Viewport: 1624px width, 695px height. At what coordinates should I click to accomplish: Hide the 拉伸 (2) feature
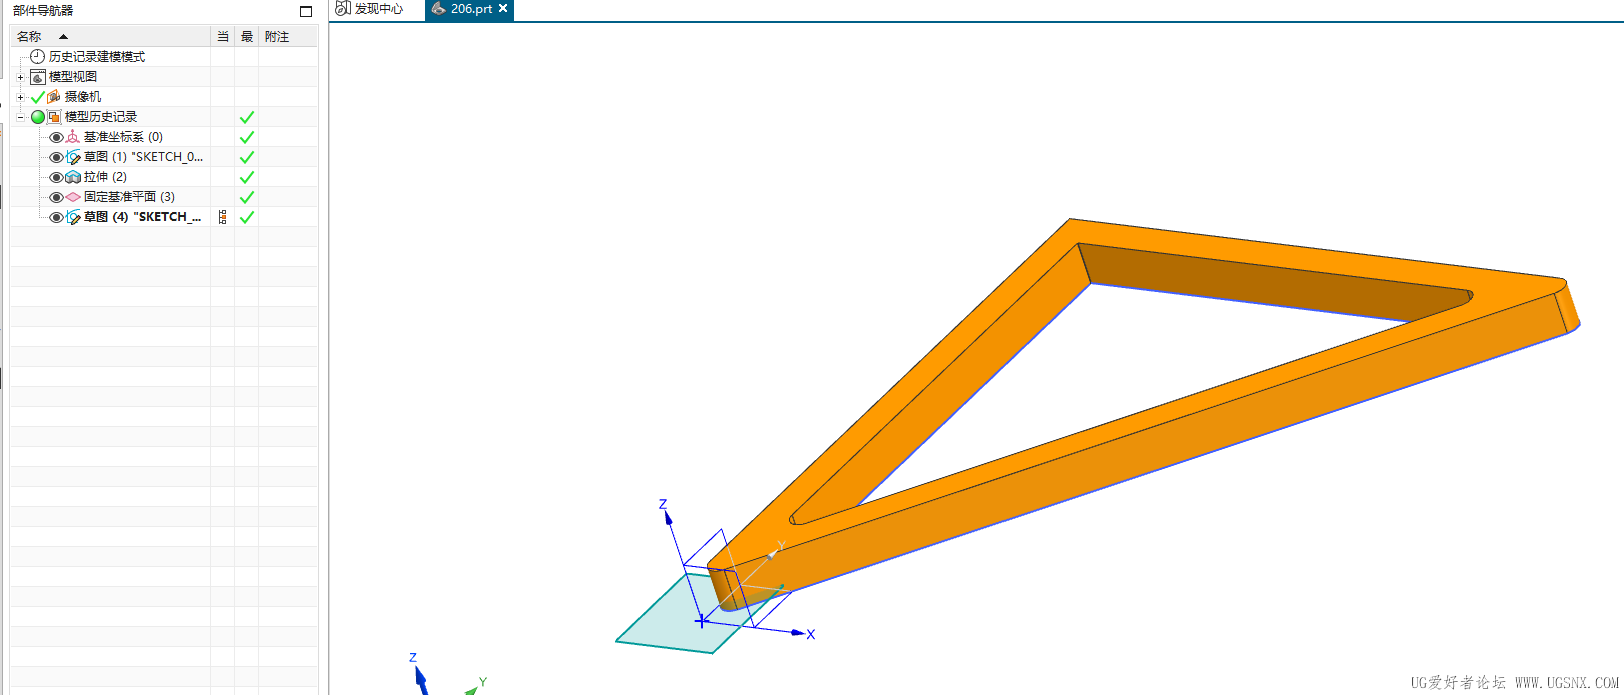56,177
